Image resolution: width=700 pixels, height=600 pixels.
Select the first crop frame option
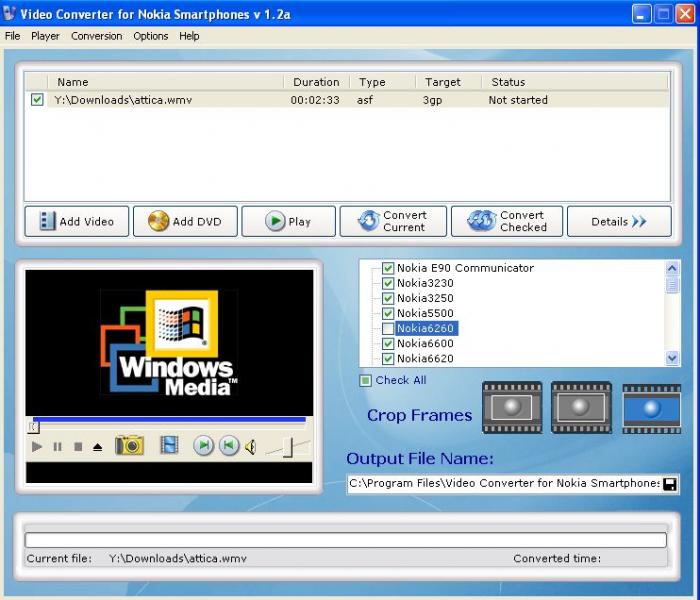coord(512,407)
